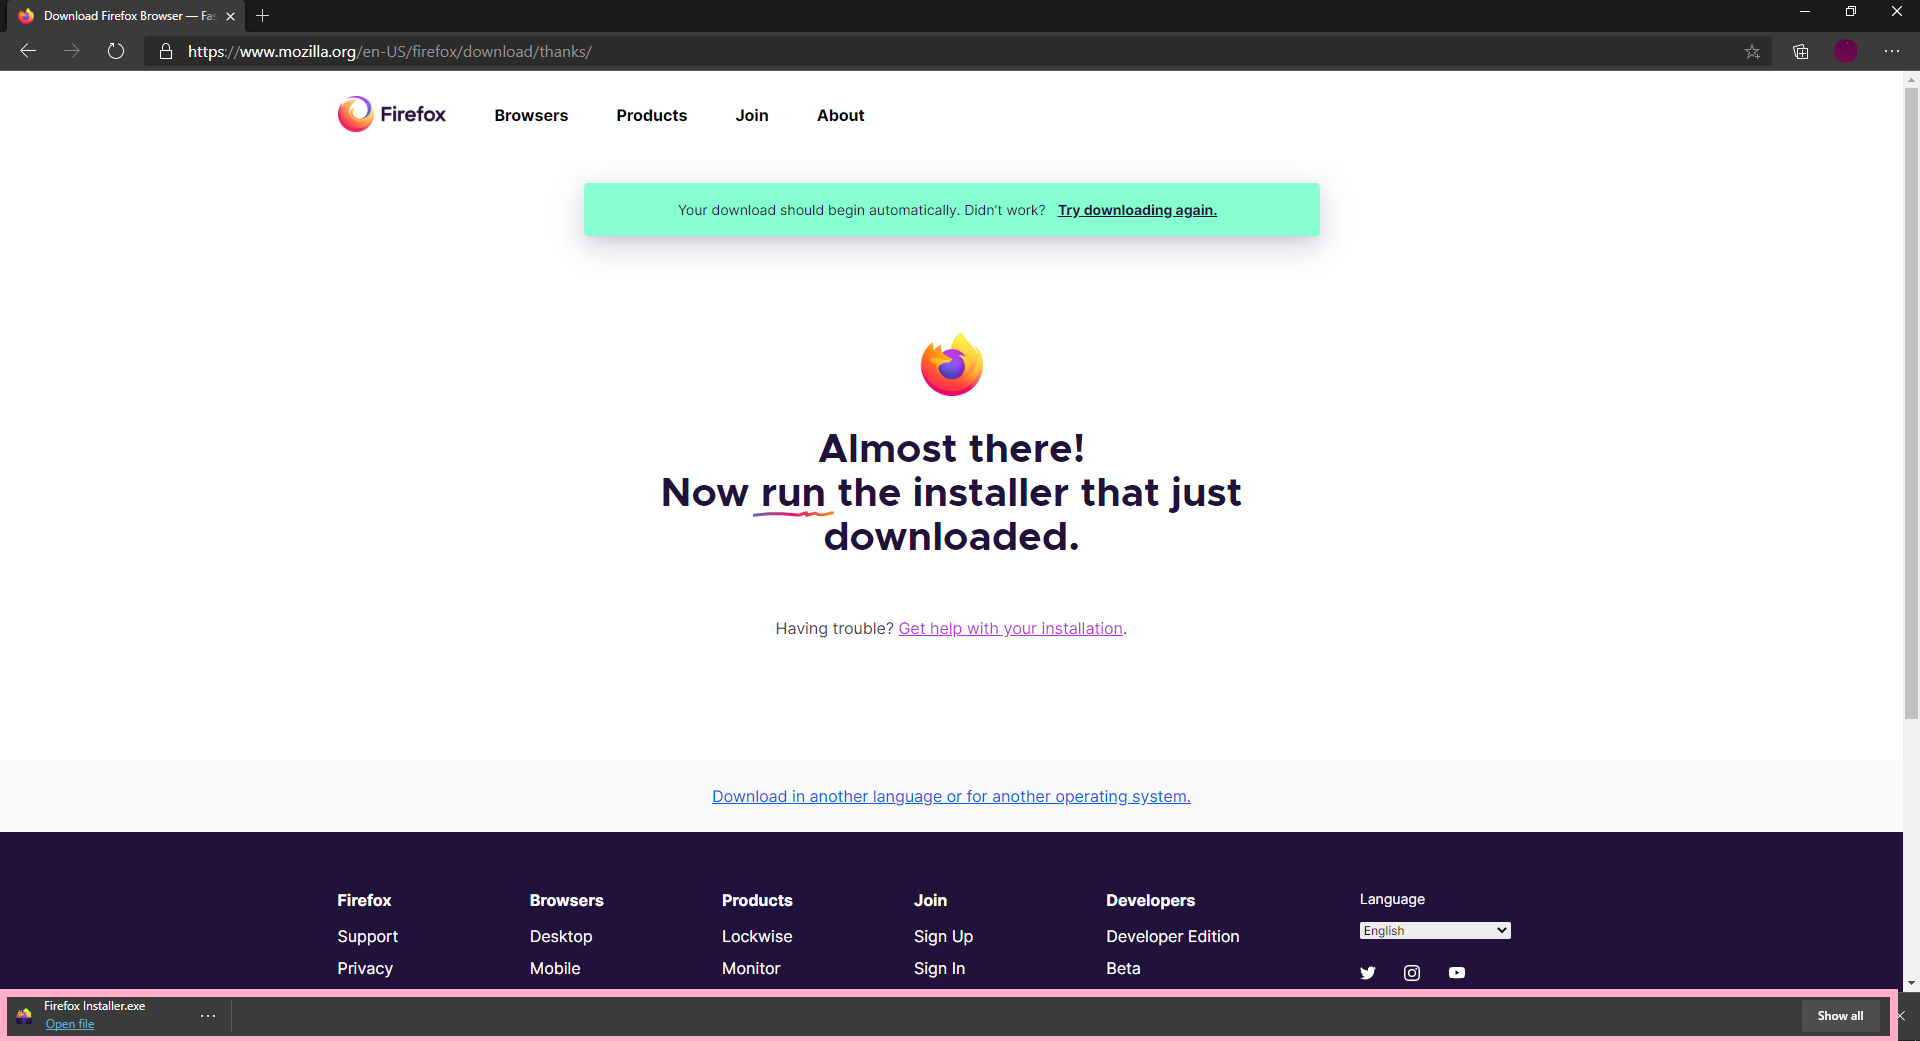Open footer Support link
This screenshot has height=1041, width=1920.
[x=368, y=936]
